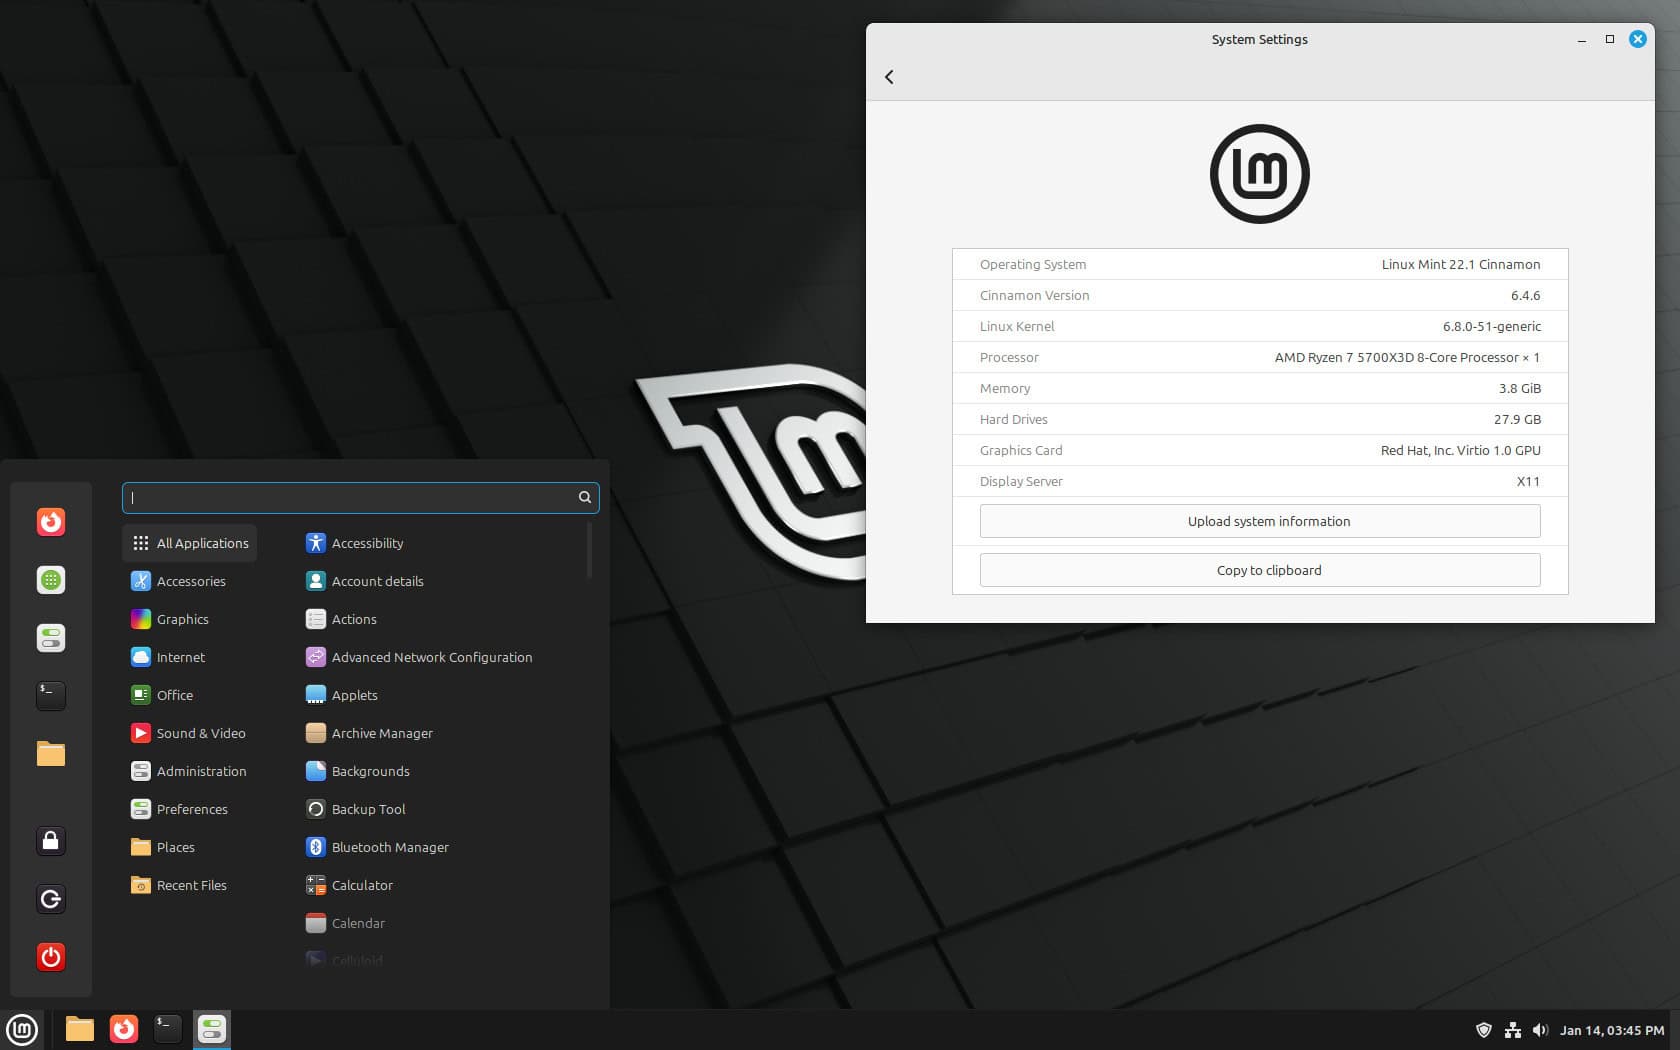
Task: Open Software Manager from the menu sidebar
Action: 51,580
